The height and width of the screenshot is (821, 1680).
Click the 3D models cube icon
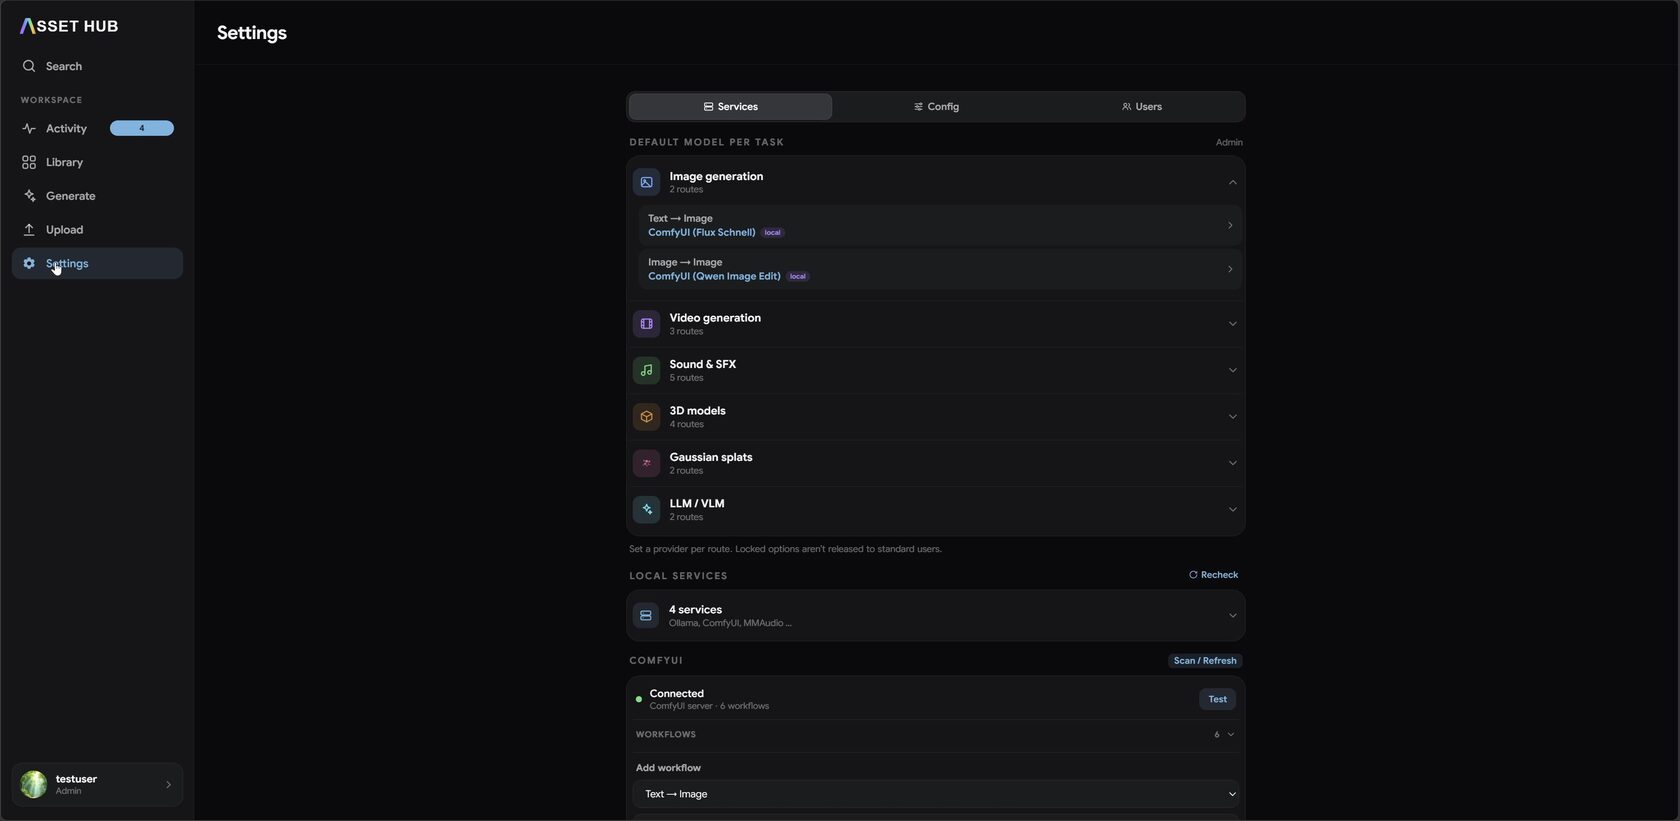tap(646, 417)
